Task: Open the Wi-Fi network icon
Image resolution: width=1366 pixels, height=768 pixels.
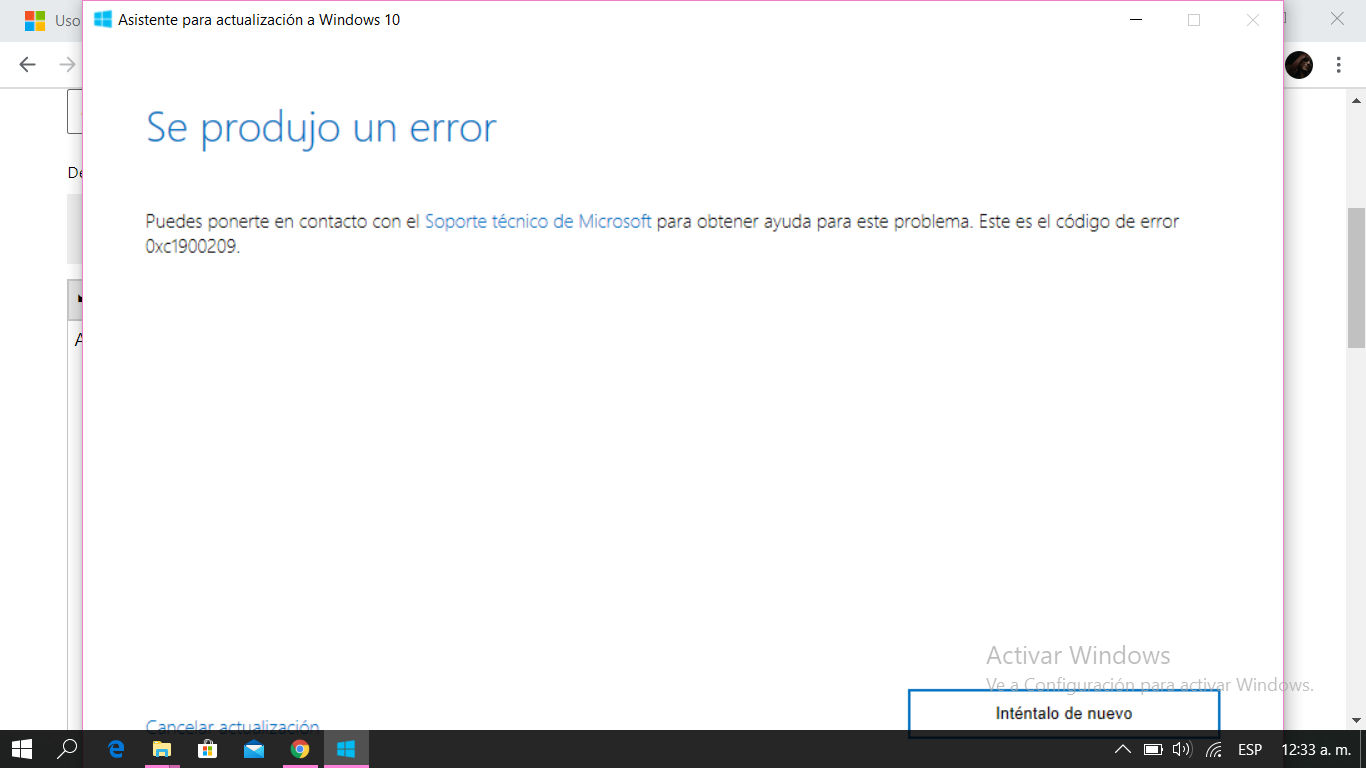Action: 1214,749
